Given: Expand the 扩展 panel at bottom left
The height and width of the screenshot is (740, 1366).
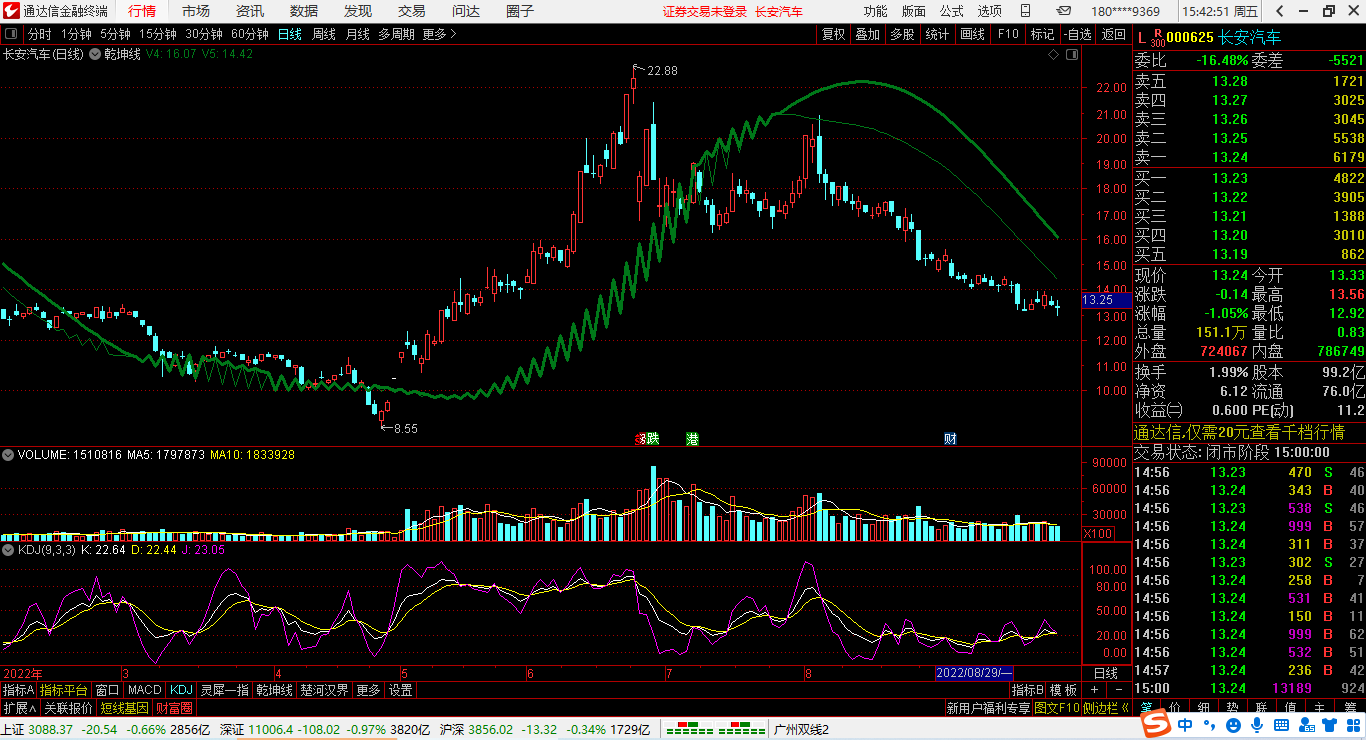Looking at the screenshot, I should click(x=19, y=707).
